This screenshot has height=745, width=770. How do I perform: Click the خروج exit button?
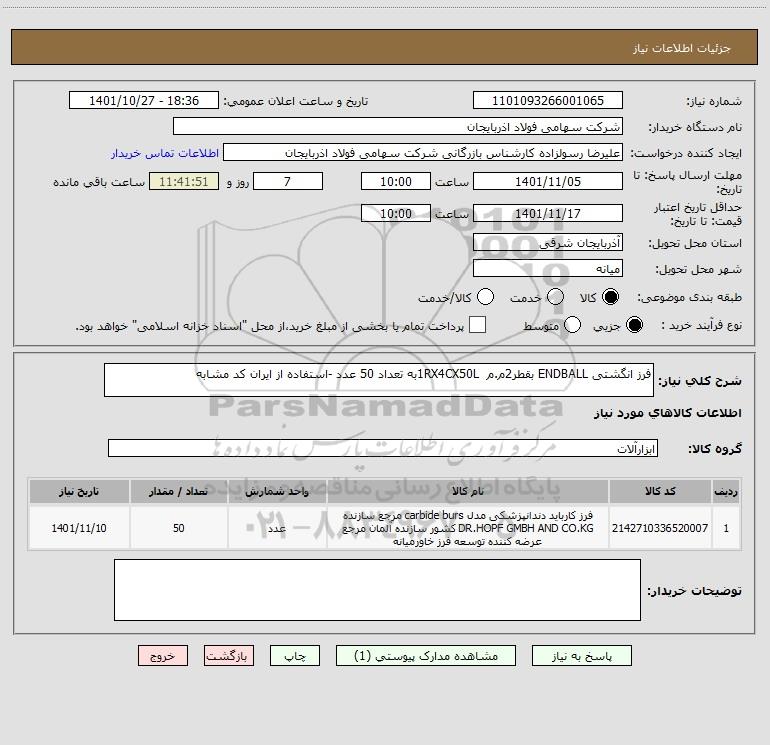coord(163,656)
